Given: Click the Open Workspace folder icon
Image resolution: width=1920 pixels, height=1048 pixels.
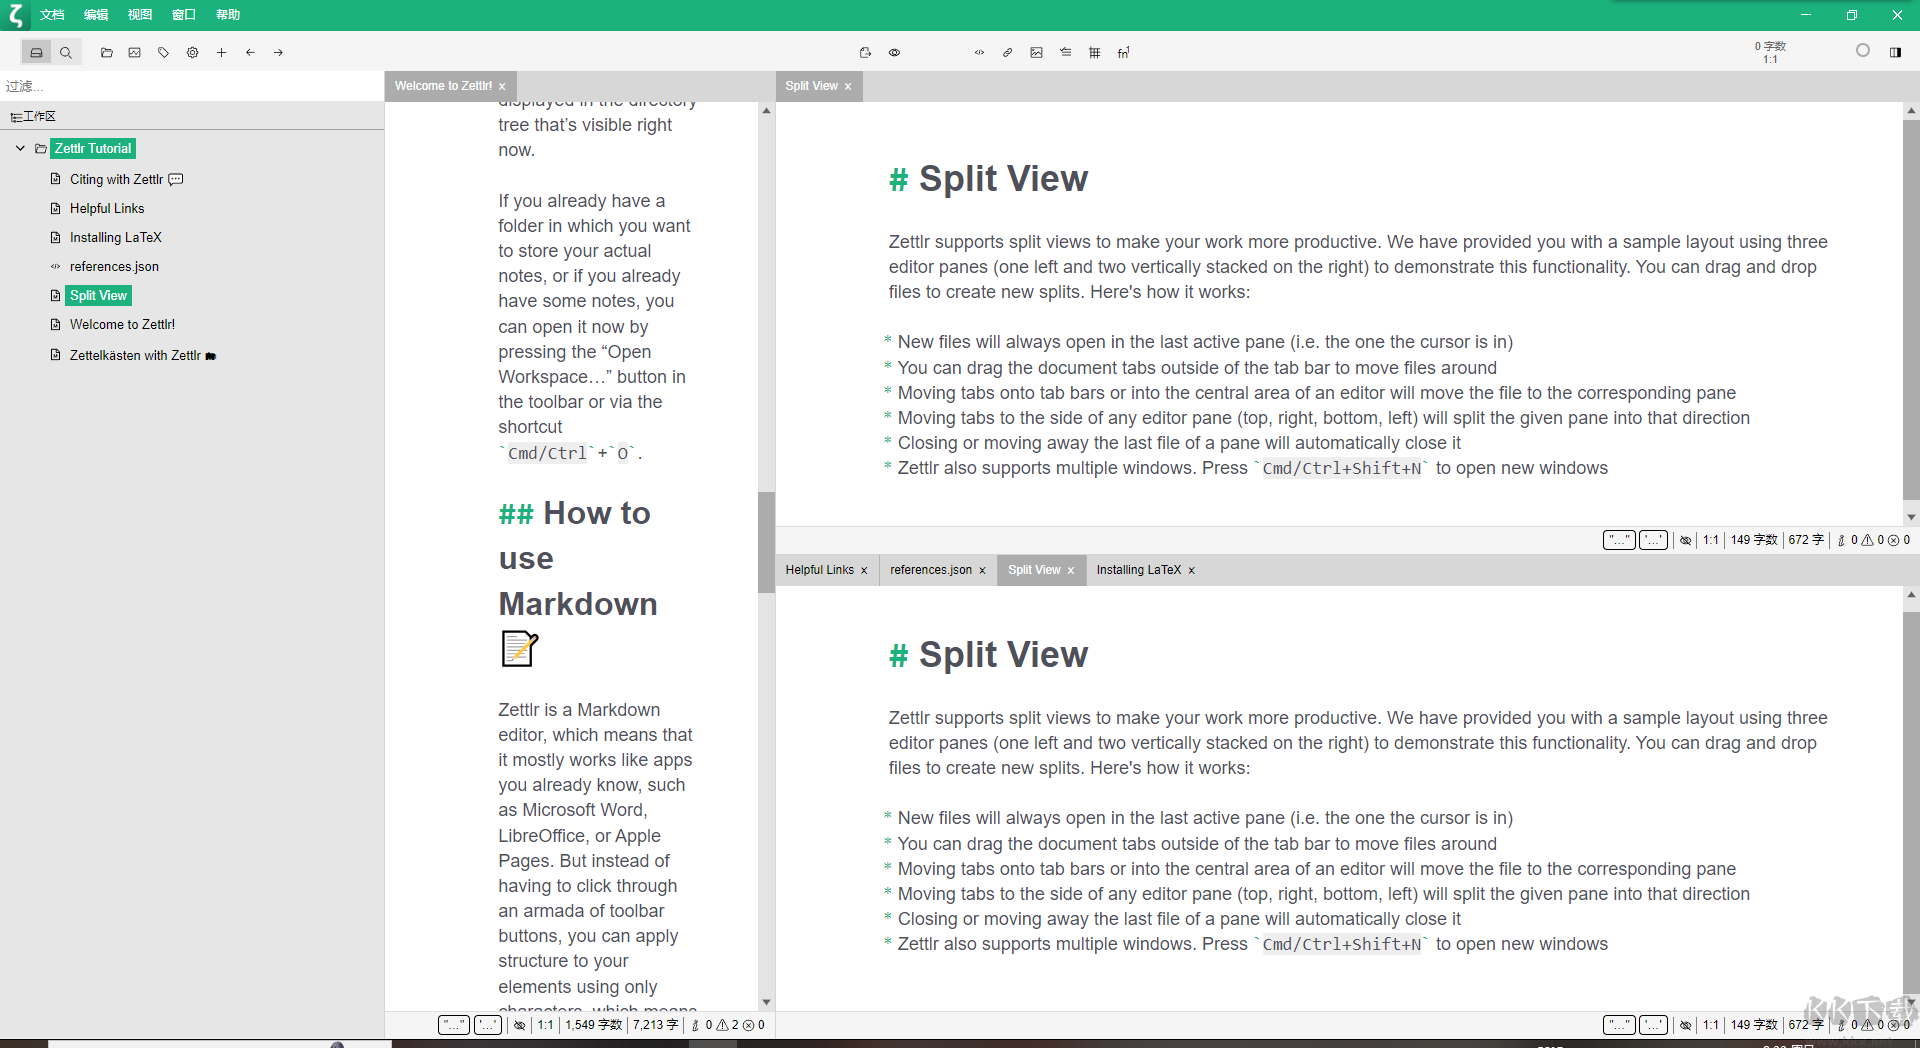Looking at the screenshot, I should click(x=106, y=53).
